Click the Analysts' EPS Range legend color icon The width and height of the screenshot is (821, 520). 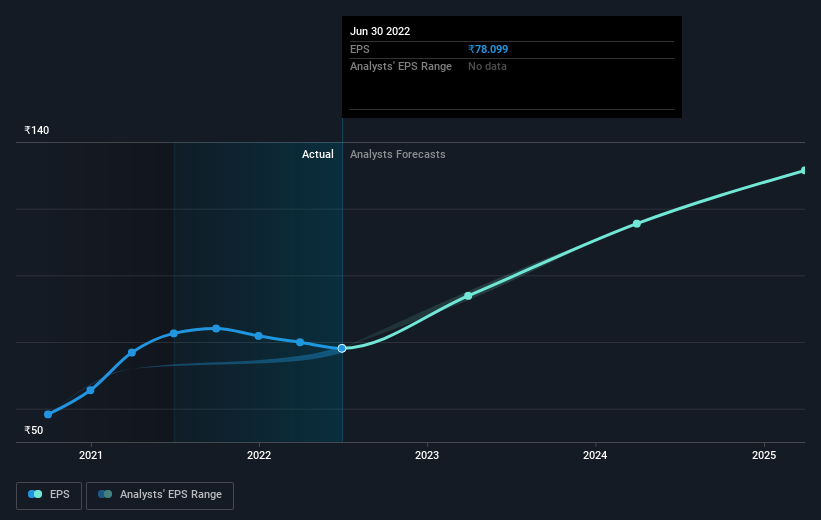[105, 494]
